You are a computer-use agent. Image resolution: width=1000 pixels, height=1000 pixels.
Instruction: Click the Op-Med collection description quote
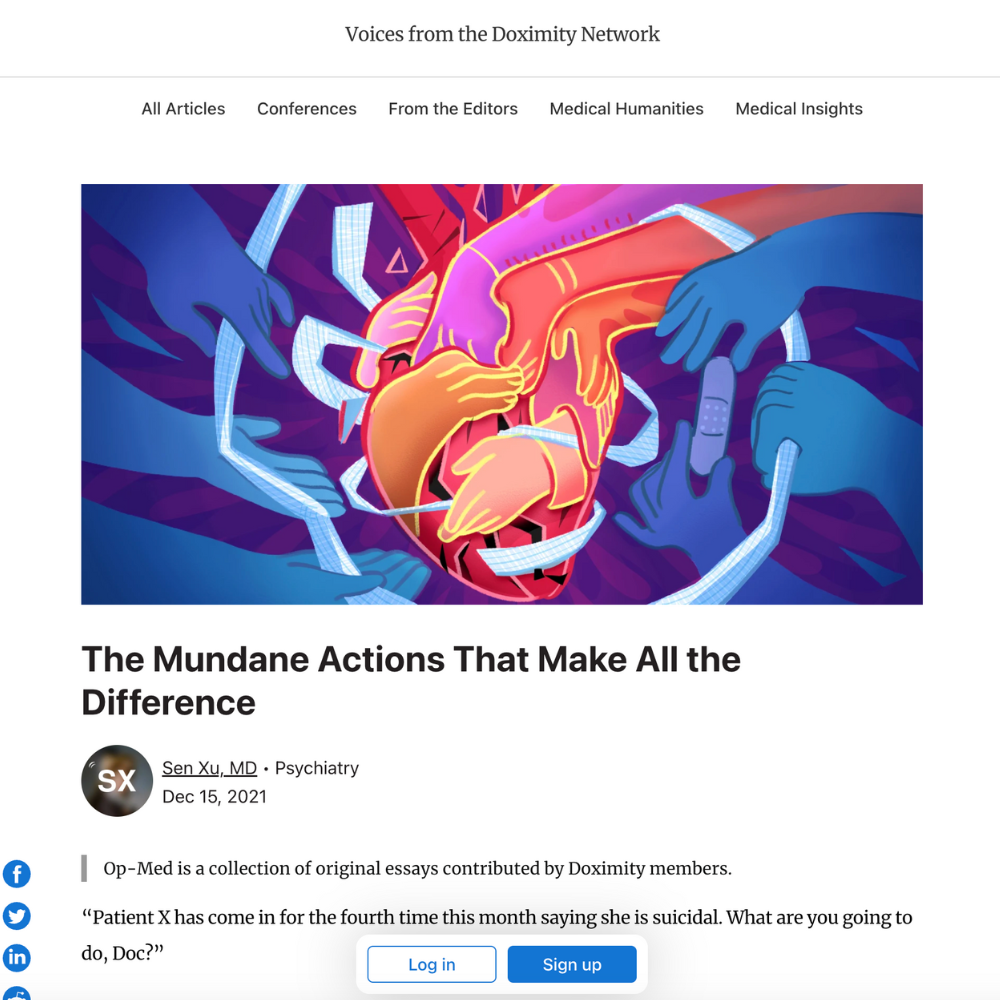417,869
